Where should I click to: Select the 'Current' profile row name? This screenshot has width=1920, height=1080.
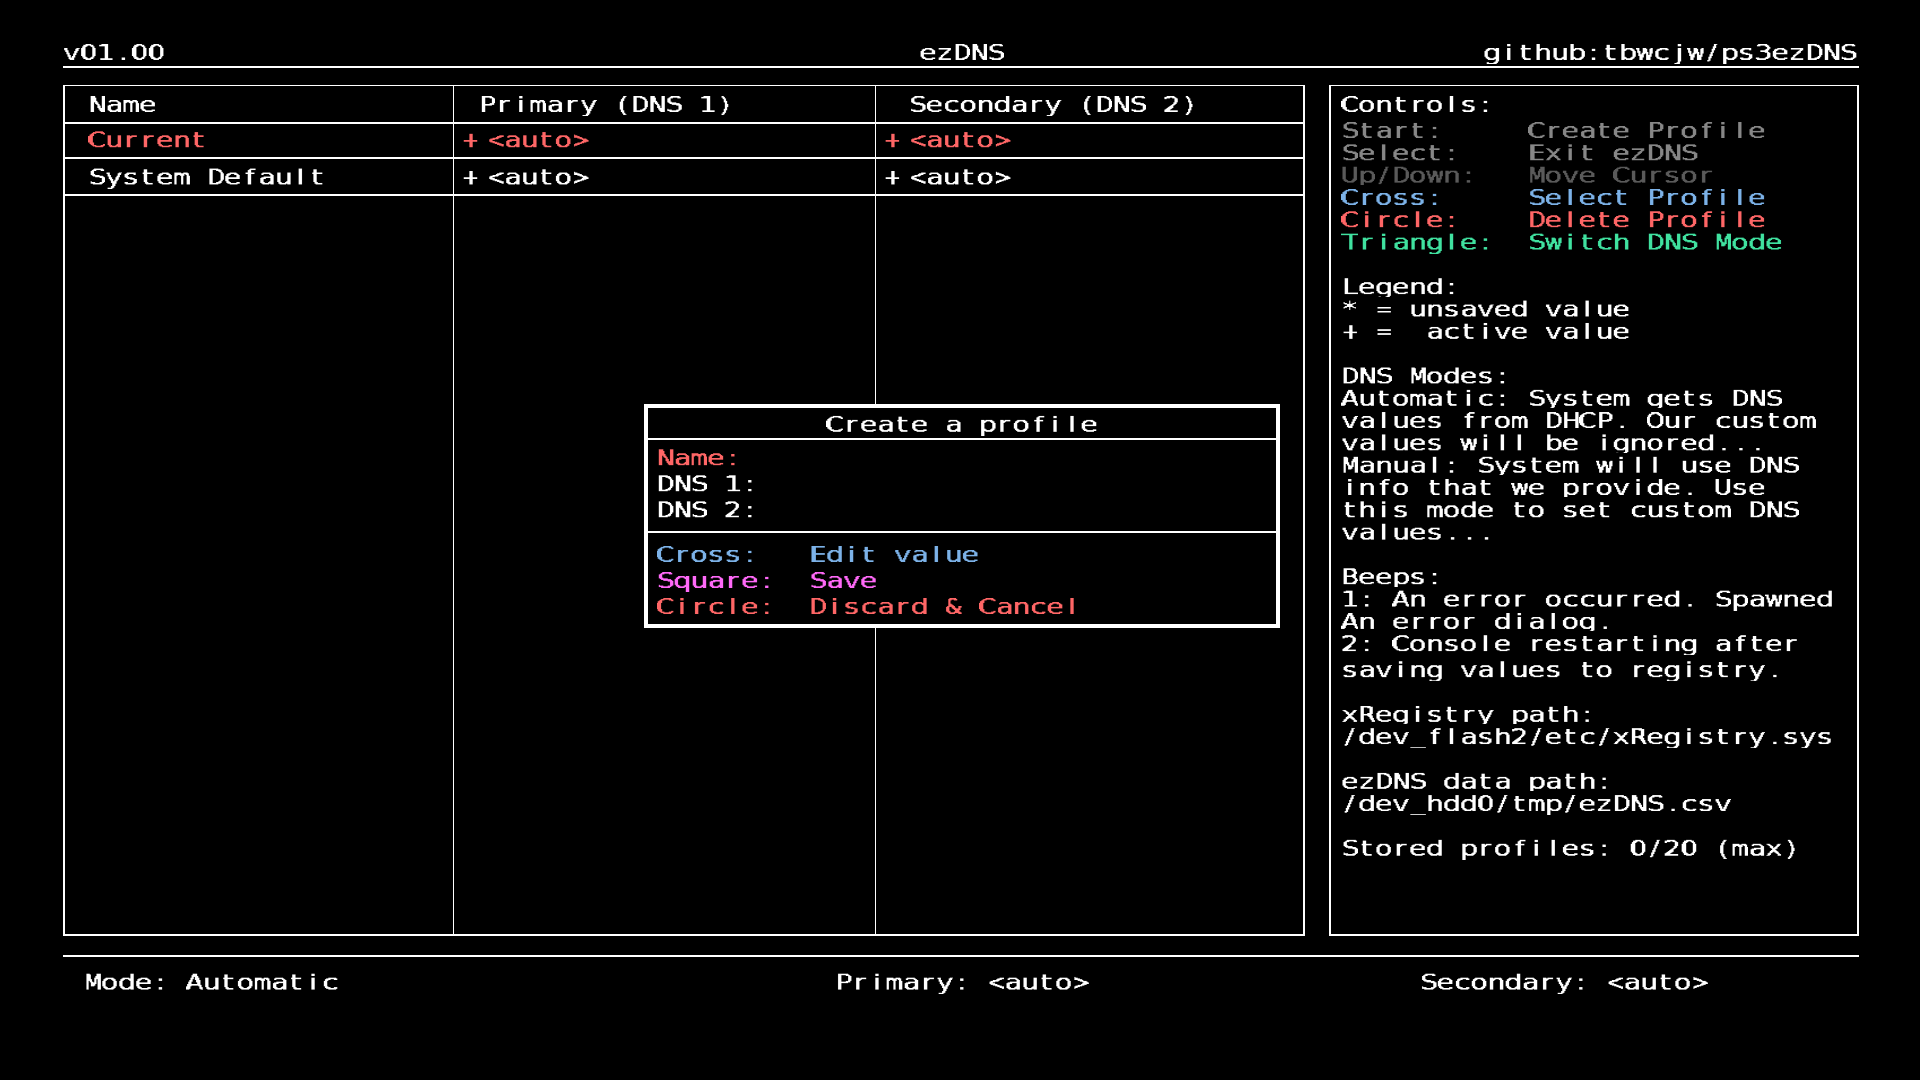click(x=146, y=140)
